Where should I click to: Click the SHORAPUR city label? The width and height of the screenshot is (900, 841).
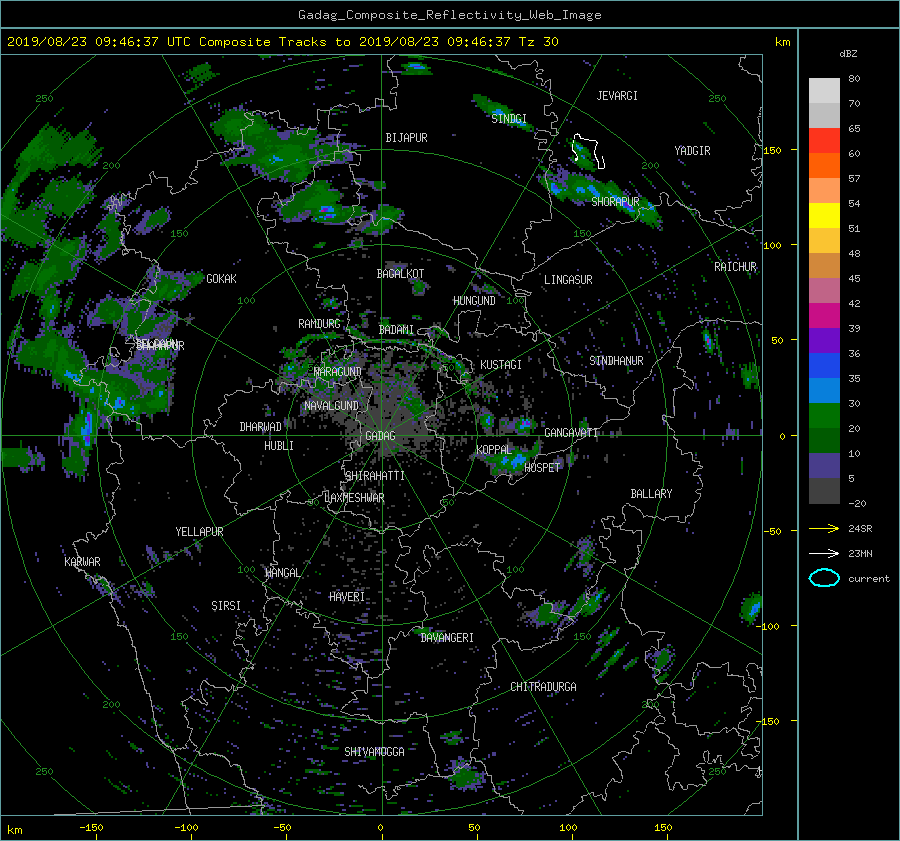pyautogui.click(x=615, y=201)
